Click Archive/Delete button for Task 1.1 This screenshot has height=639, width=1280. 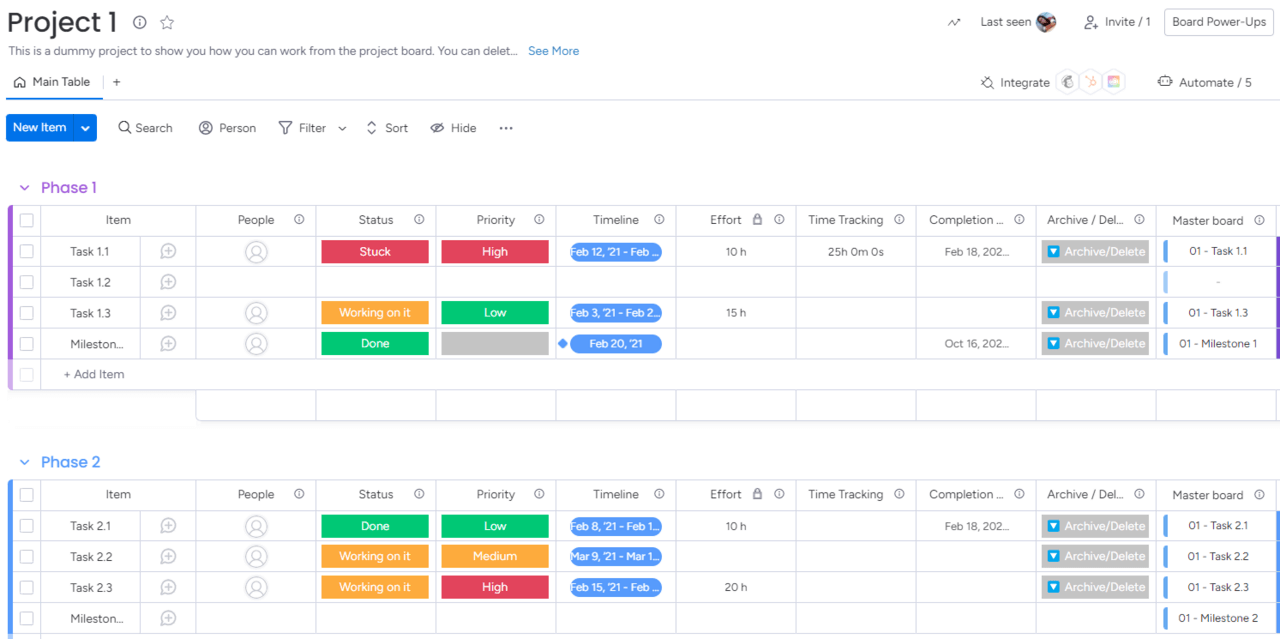pyautogui.click(x=1095, y=252)
